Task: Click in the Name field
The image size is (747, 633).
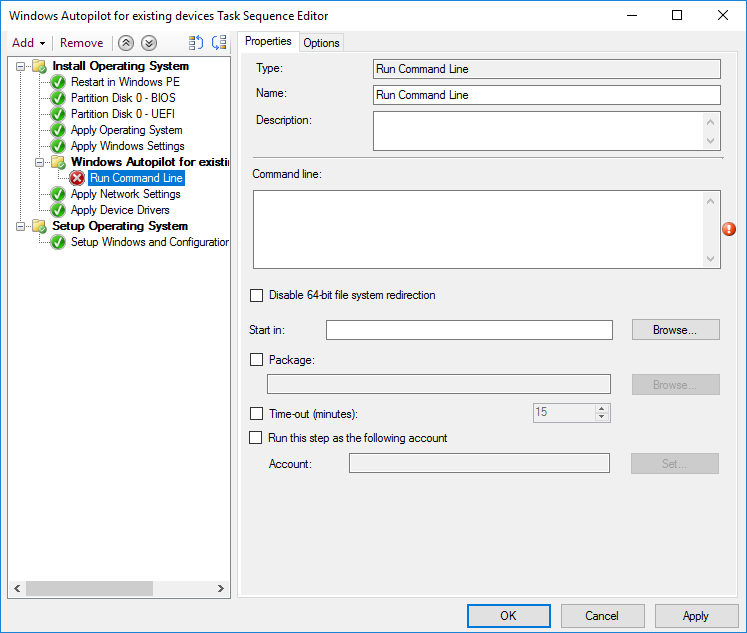Action: [x=547, y=95]
